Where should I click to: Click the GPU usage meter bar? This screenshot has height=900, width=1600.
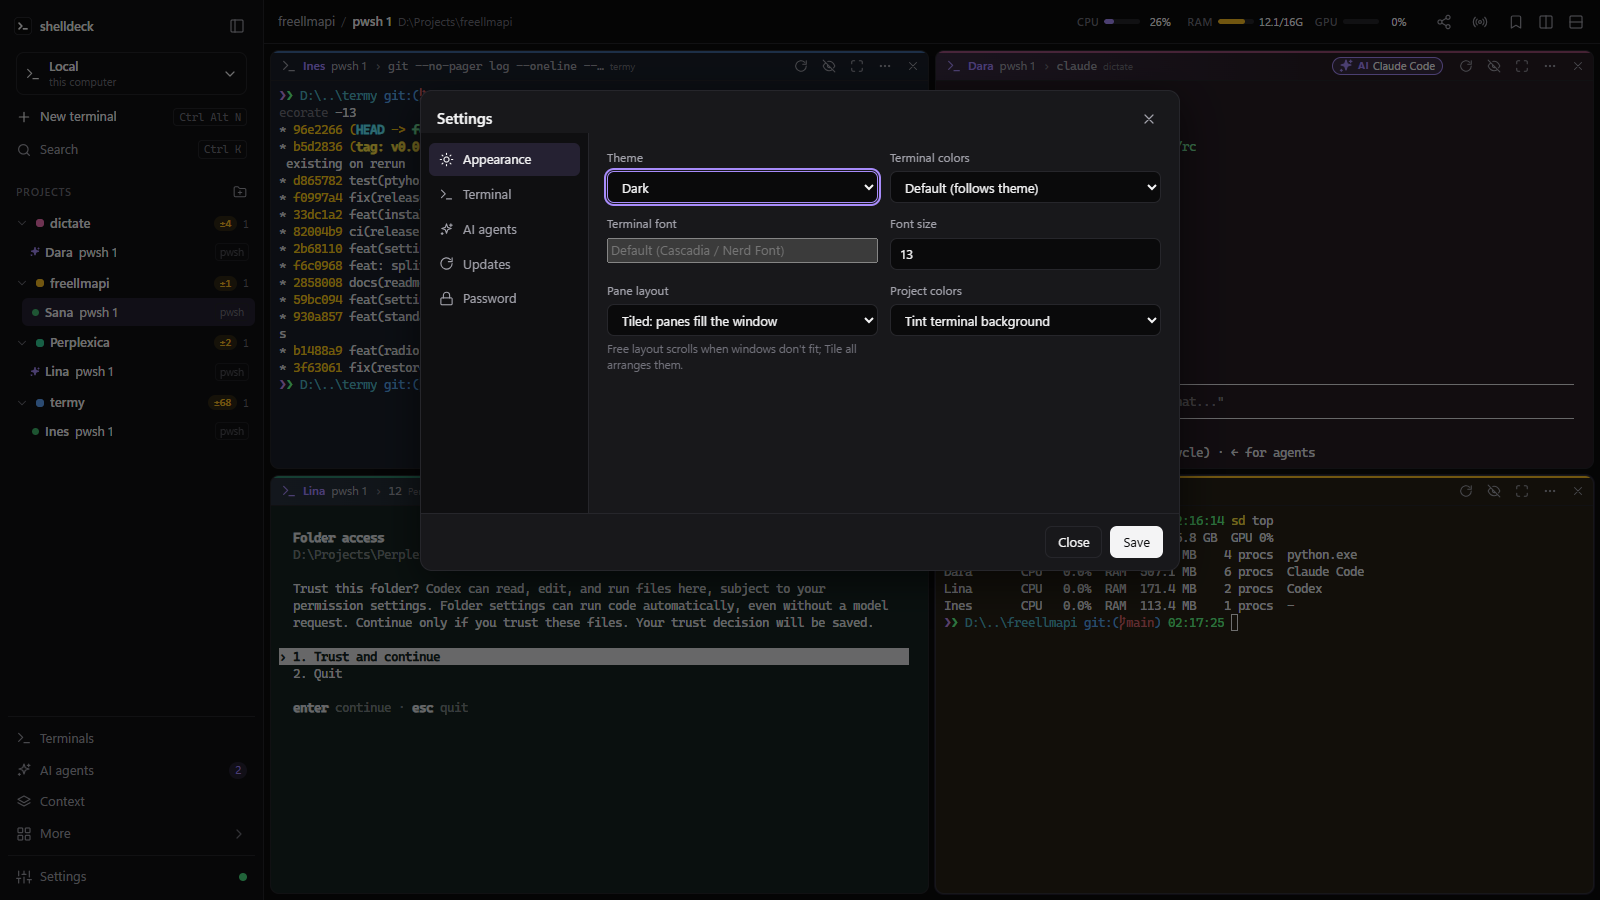[x=1362, y=22]
